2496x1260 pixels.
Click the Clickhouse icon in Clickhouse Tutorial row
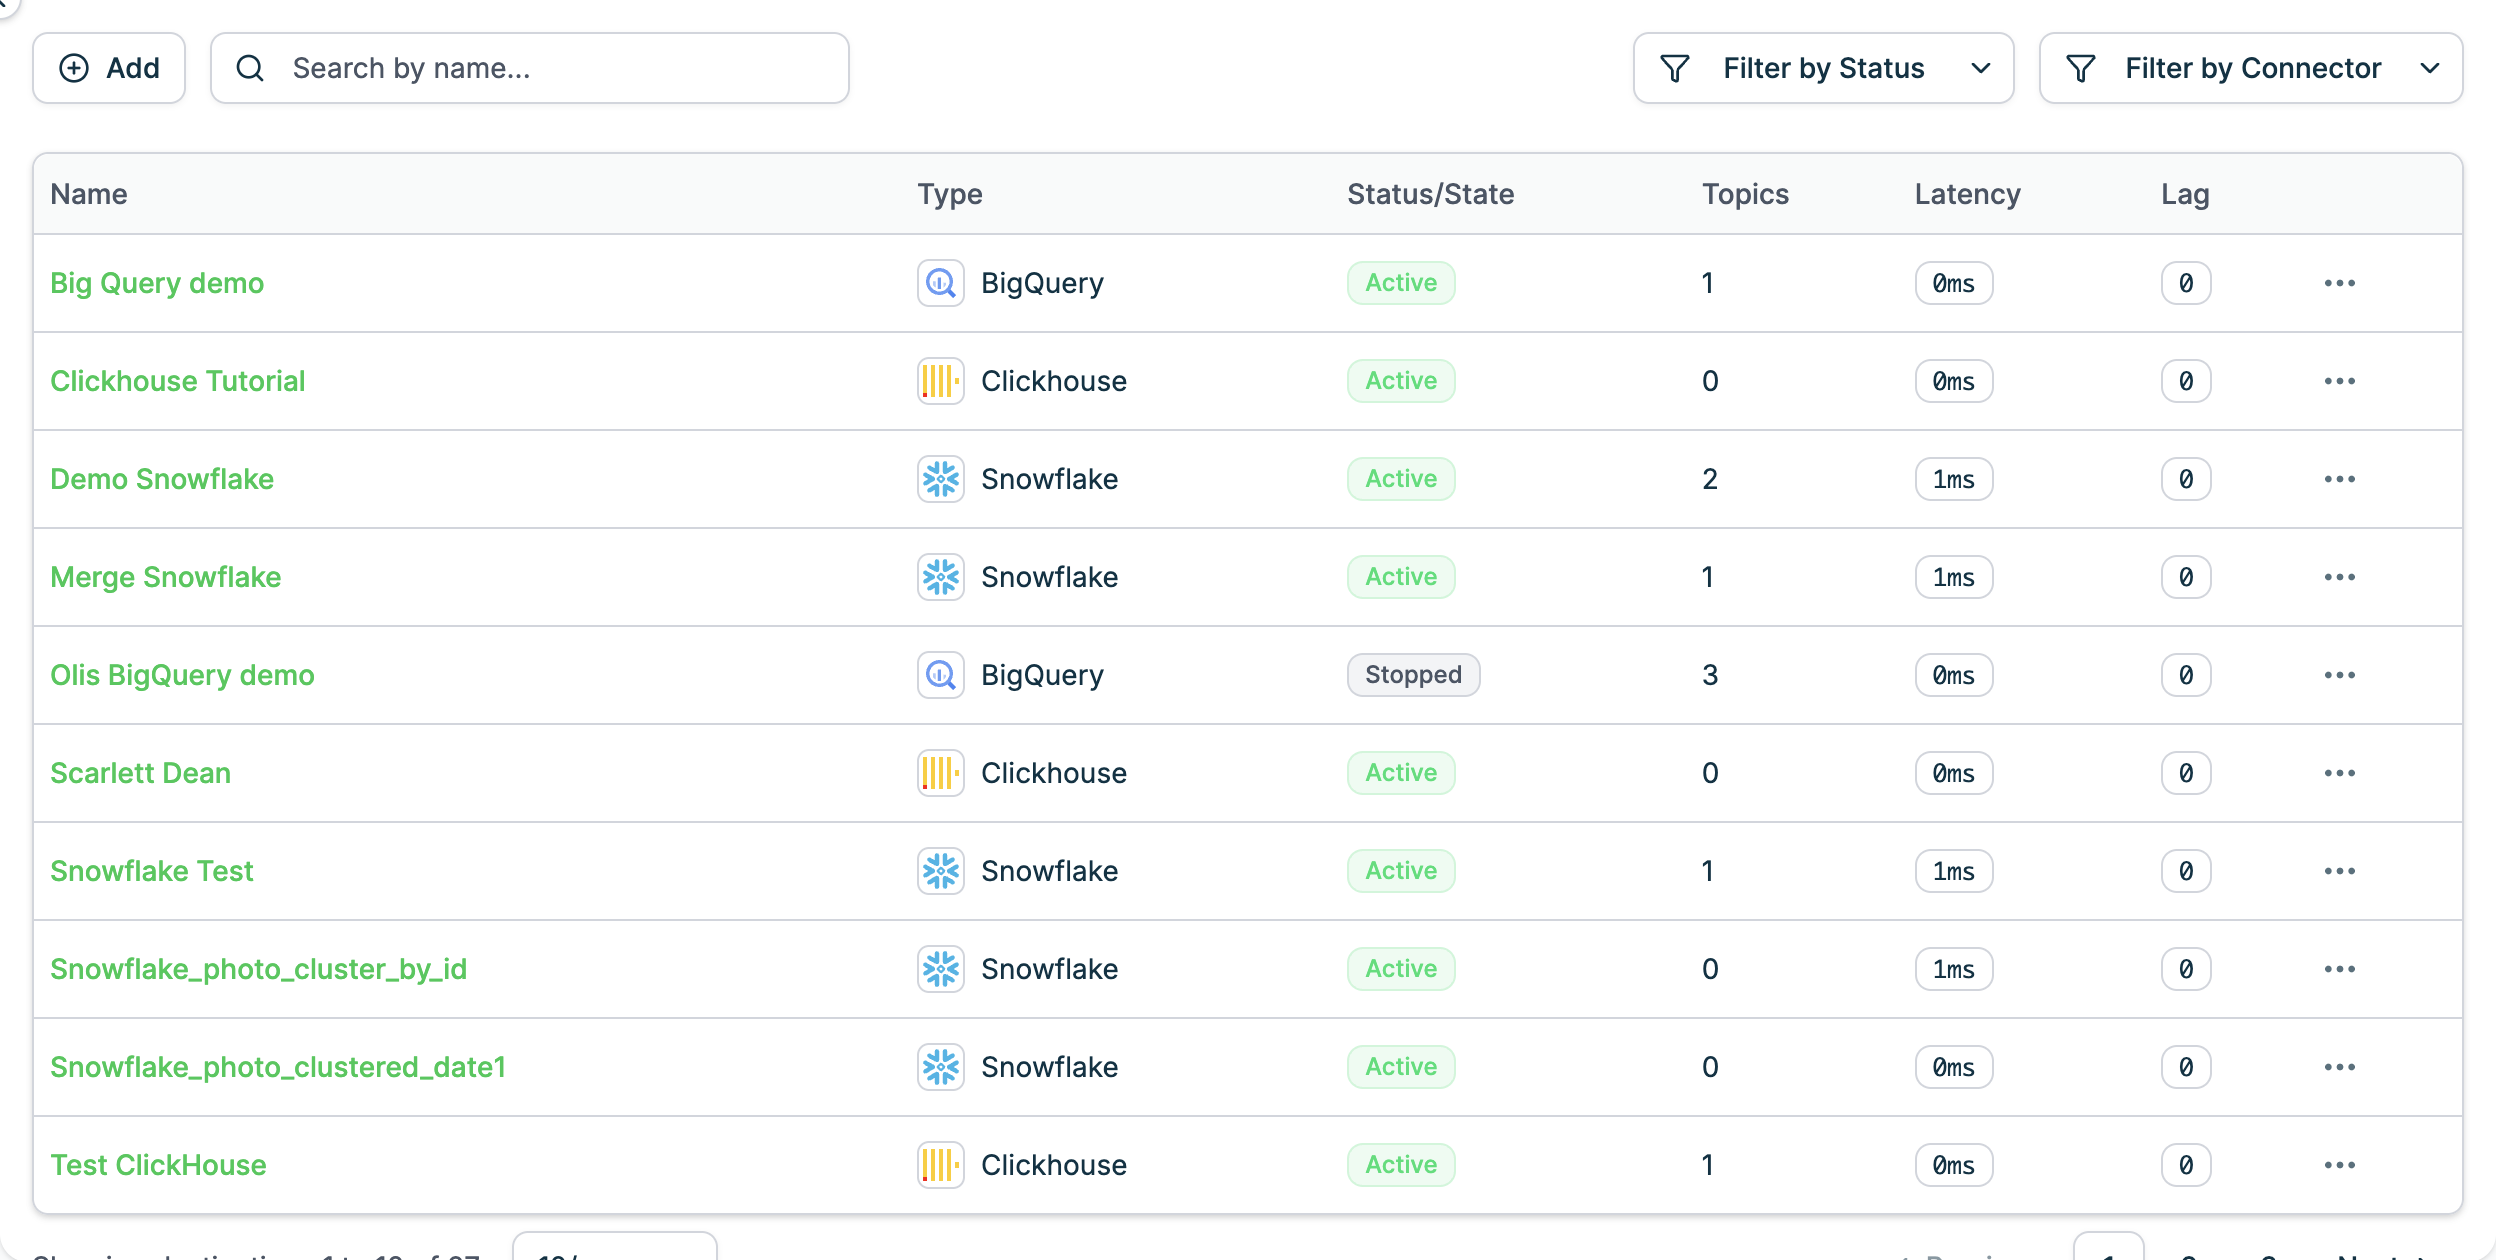coord(940,381)
